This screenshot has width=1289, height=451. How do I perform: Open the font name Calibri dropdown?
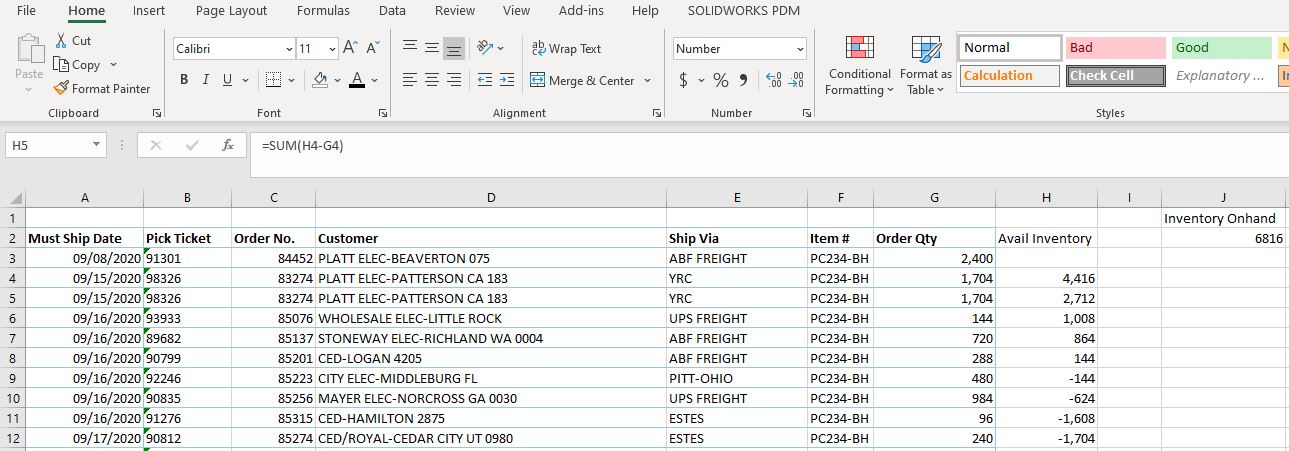point(289,48)
